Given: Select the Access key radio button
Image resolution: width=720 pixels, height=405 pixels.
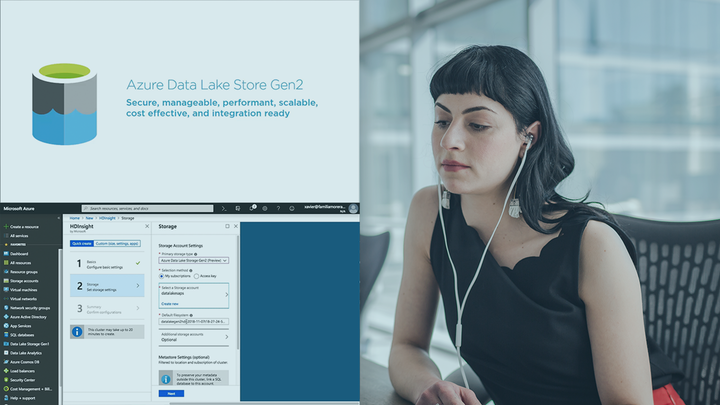Looking at the screenshot, I should click(x=196, y=276).
